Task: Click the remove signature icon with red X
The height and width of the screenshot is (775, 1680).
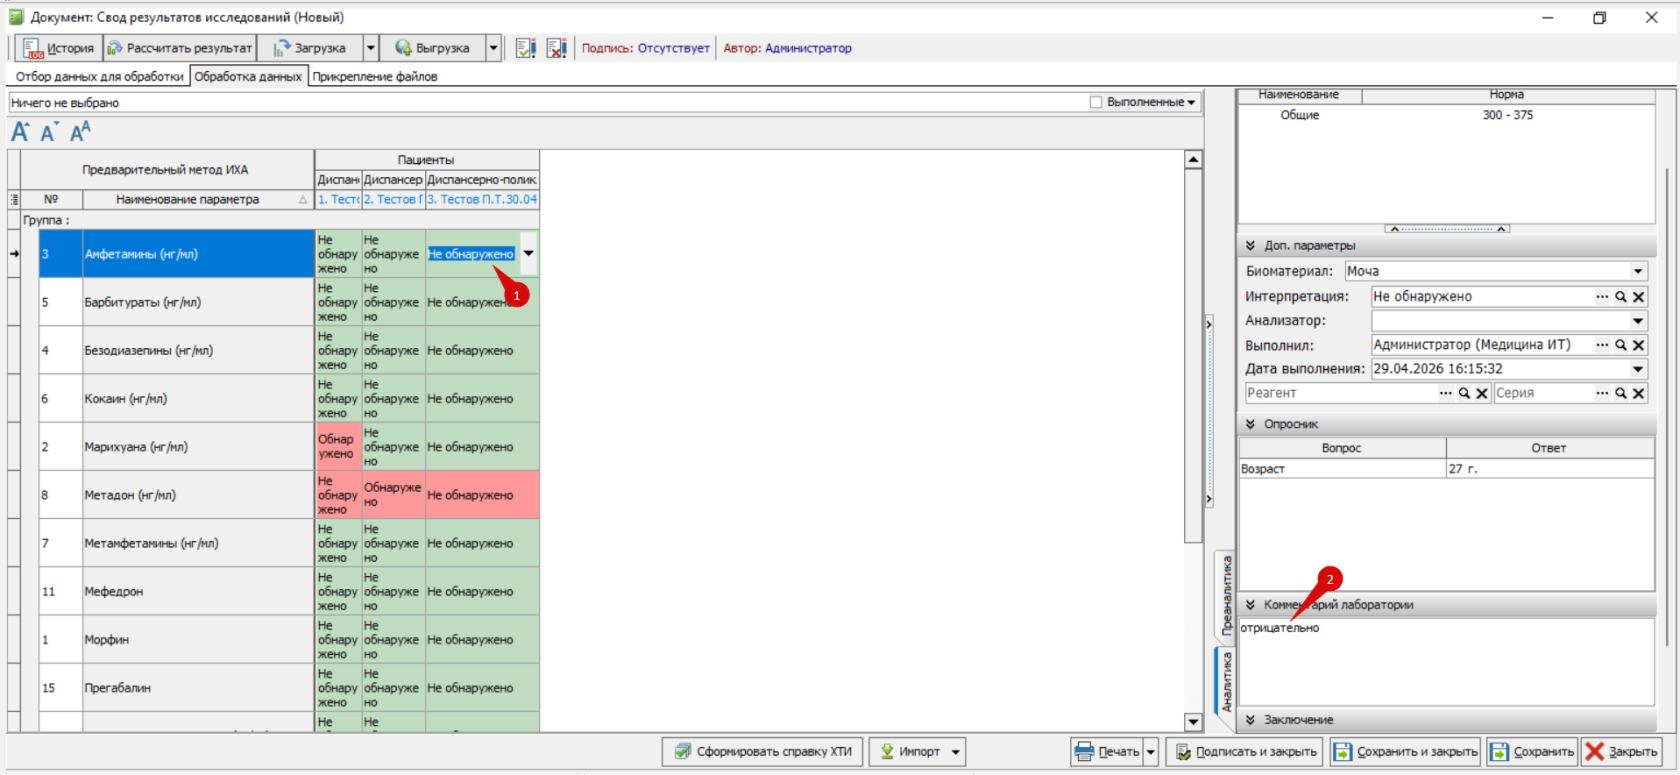Action: (x=557, y=48)
